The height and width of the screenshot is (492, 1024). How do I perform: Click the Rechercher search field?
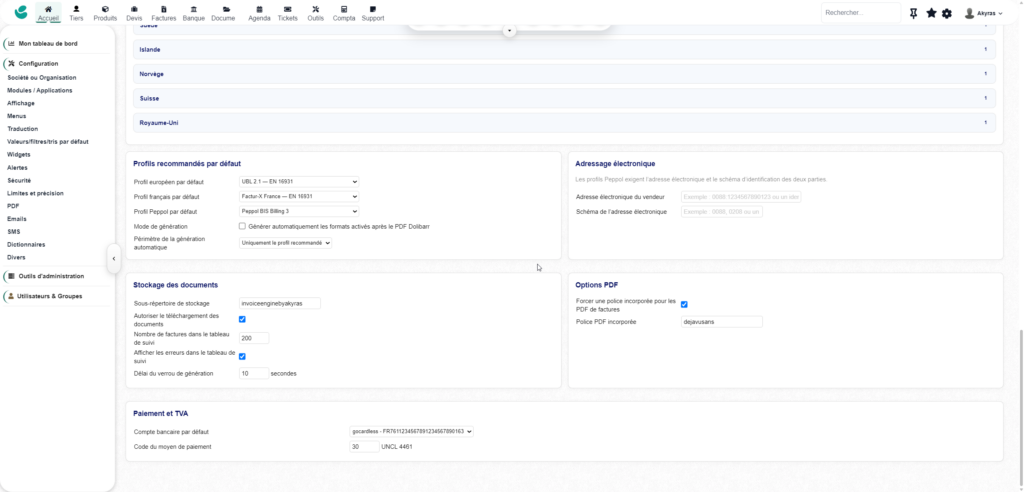click(861, 12)
